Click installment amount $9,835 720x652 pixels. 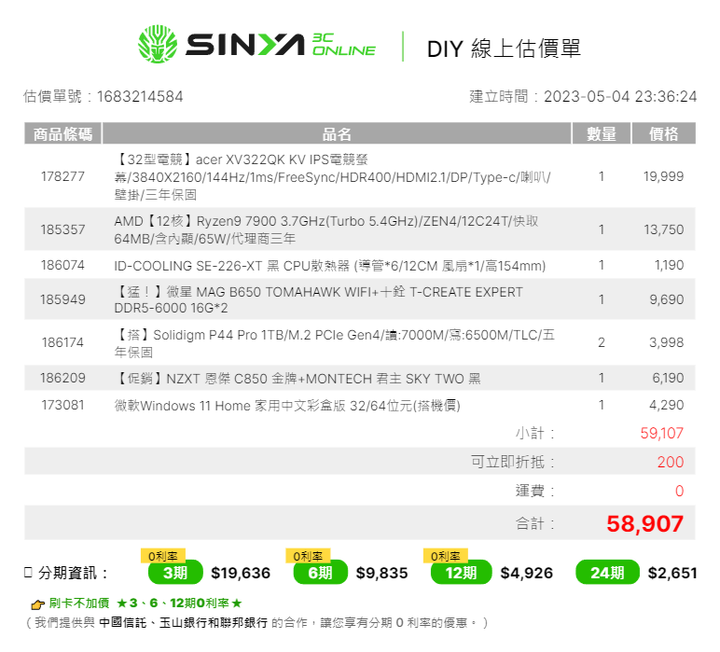[x=382, y=573]
